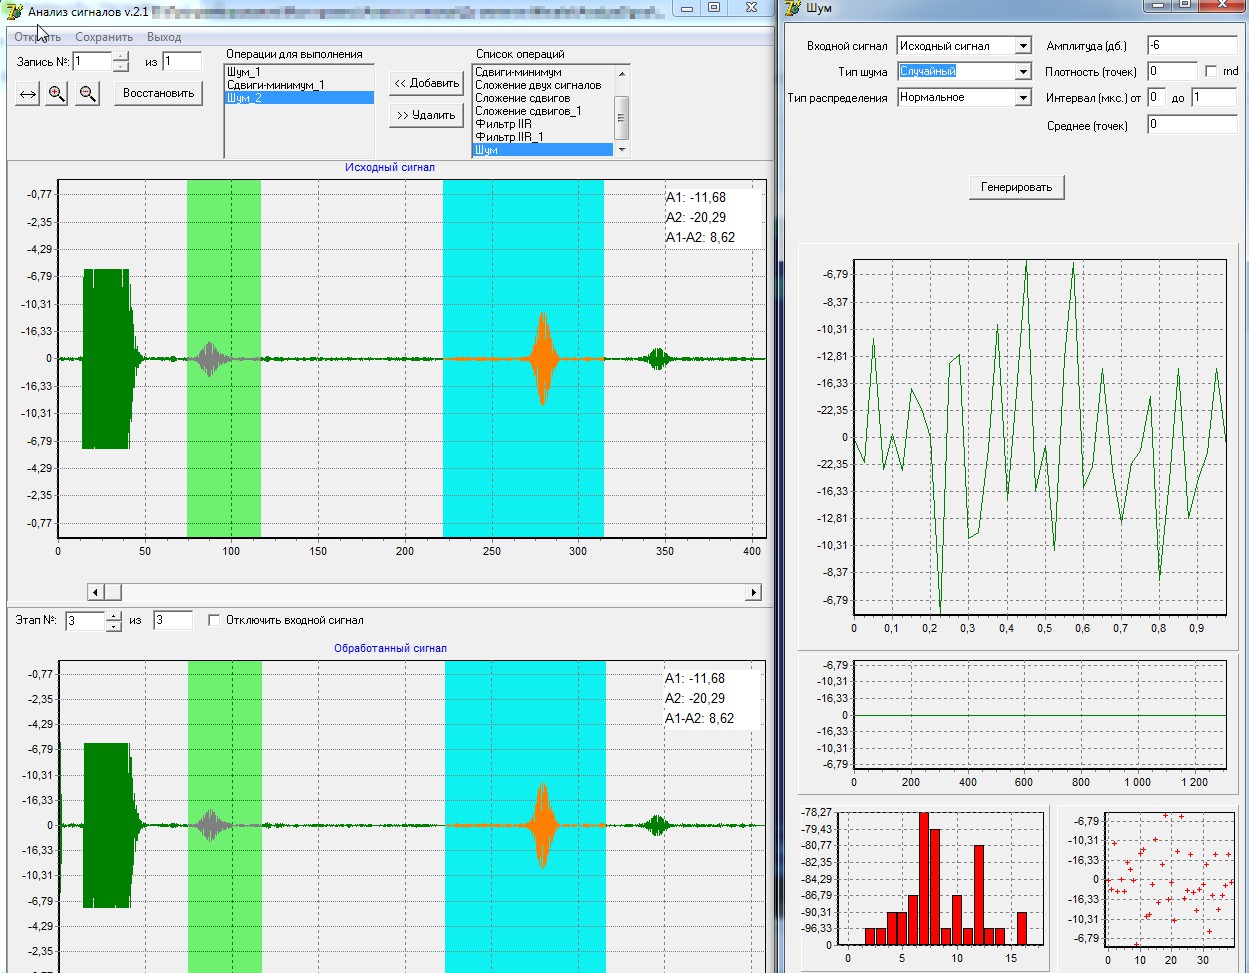Click the scroll-right arrow under the top chart

753,593
